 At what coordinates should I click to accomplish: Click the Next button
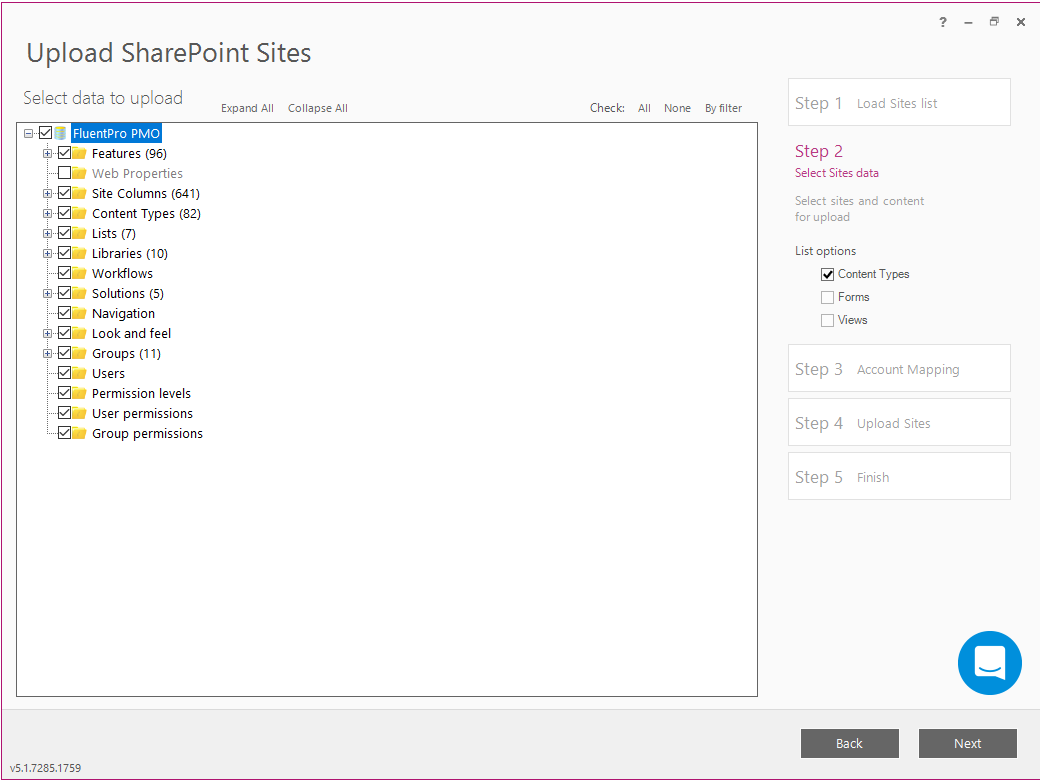coord(968,743)
